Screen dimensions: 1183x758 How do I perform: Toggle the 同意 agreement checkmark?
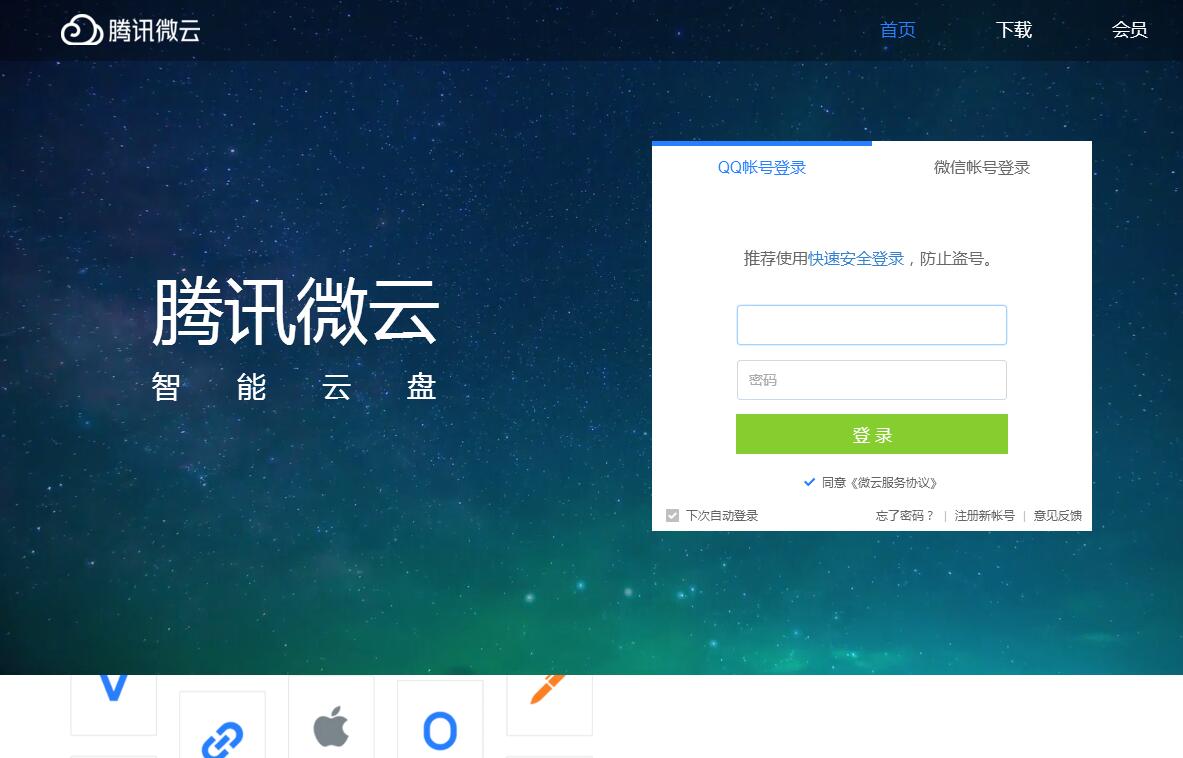click(x=810, y=482)
